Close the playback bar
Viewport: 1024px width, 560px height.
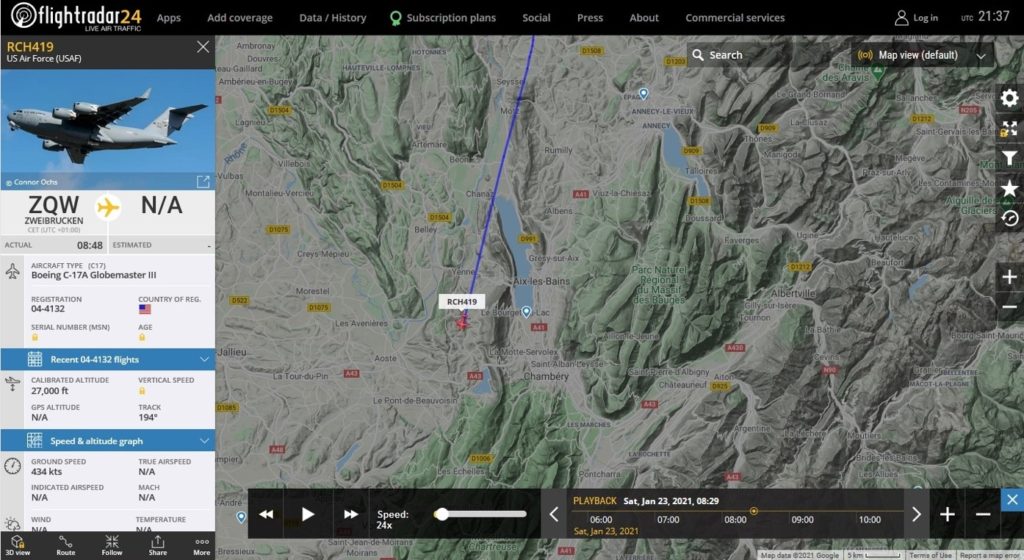[x=1012, y=500]
